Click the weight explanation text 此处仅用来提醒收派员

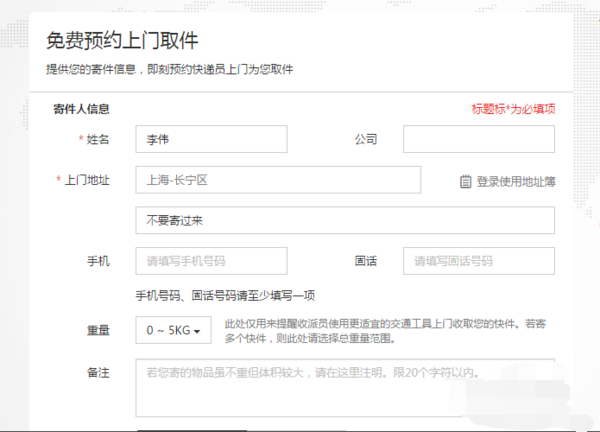385,331
